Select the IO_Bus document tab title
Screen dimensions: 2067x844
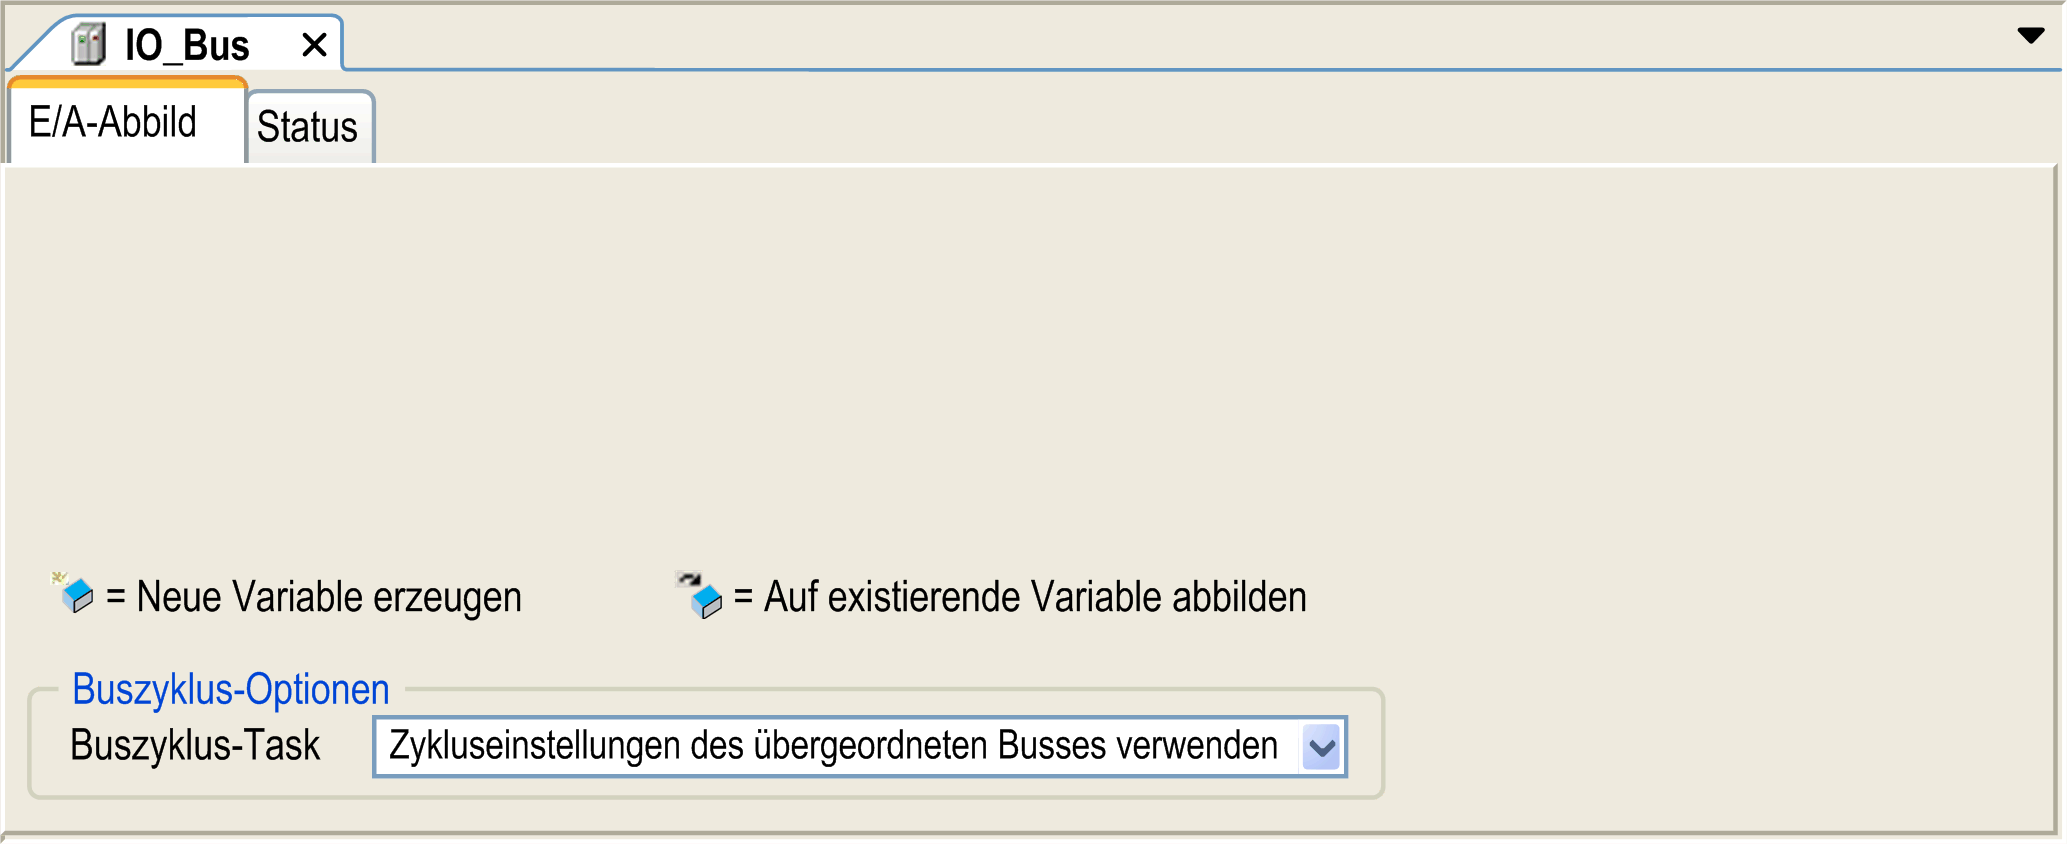187,46
